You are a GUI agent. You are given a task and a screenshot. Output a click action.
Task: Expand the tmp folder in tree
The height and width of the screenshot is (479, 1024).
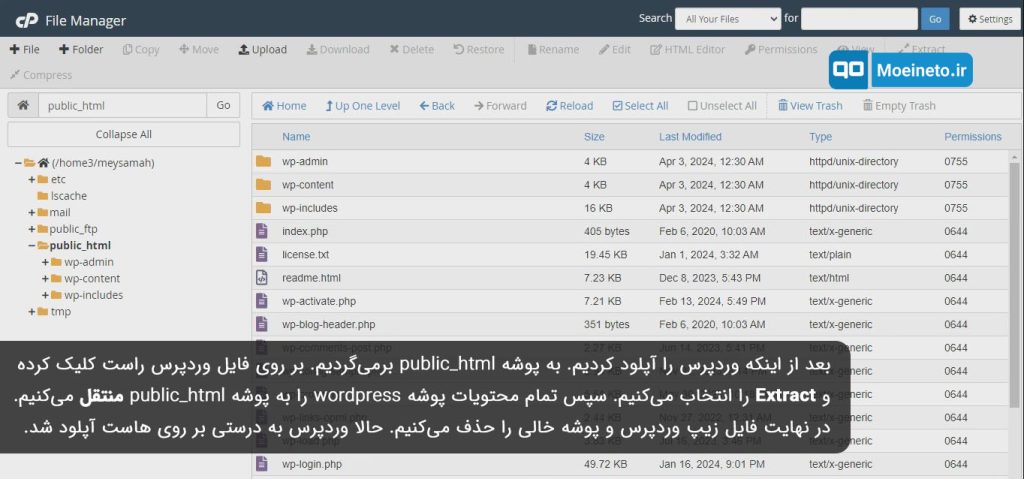[31, 312]
